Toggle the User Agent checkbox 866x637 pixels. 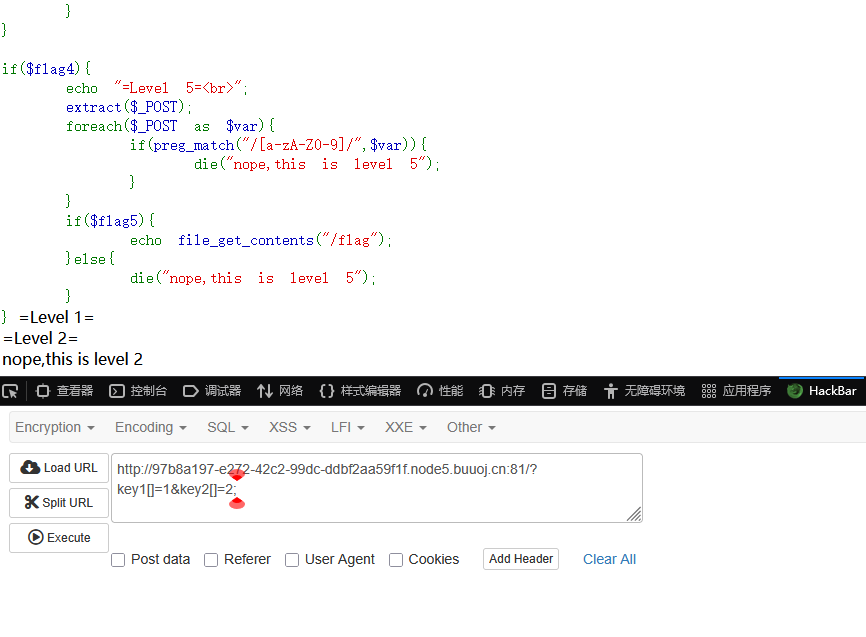pos(292,560)
